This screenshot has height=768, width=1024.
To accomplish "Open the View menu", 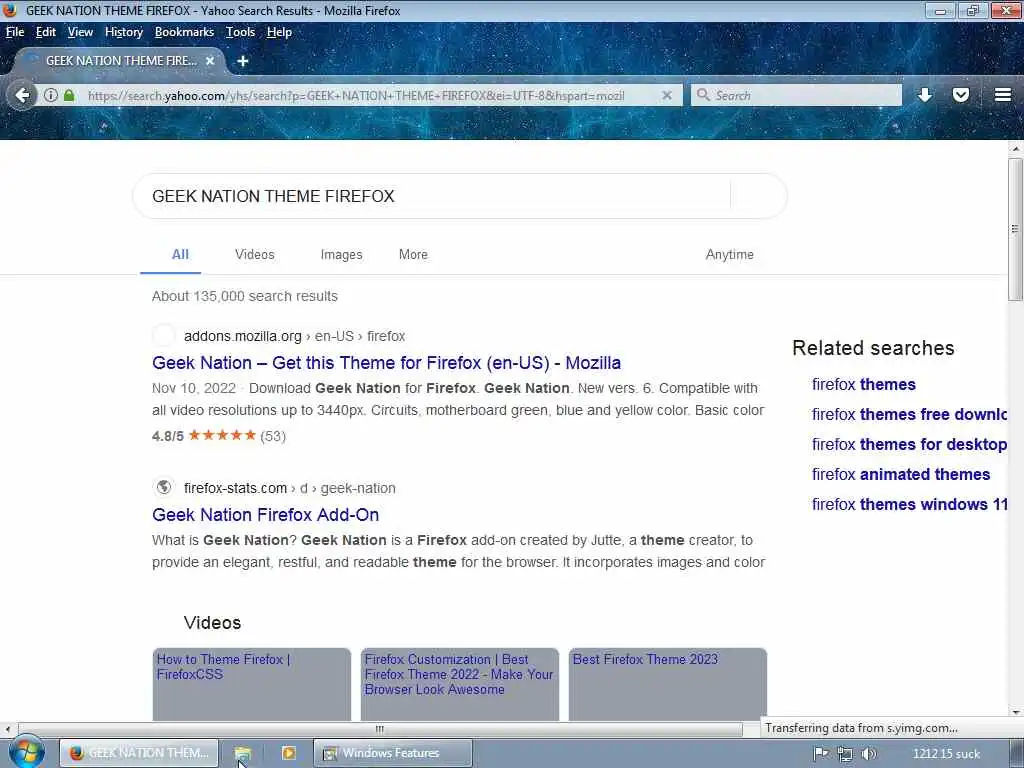I will (80, 32).
